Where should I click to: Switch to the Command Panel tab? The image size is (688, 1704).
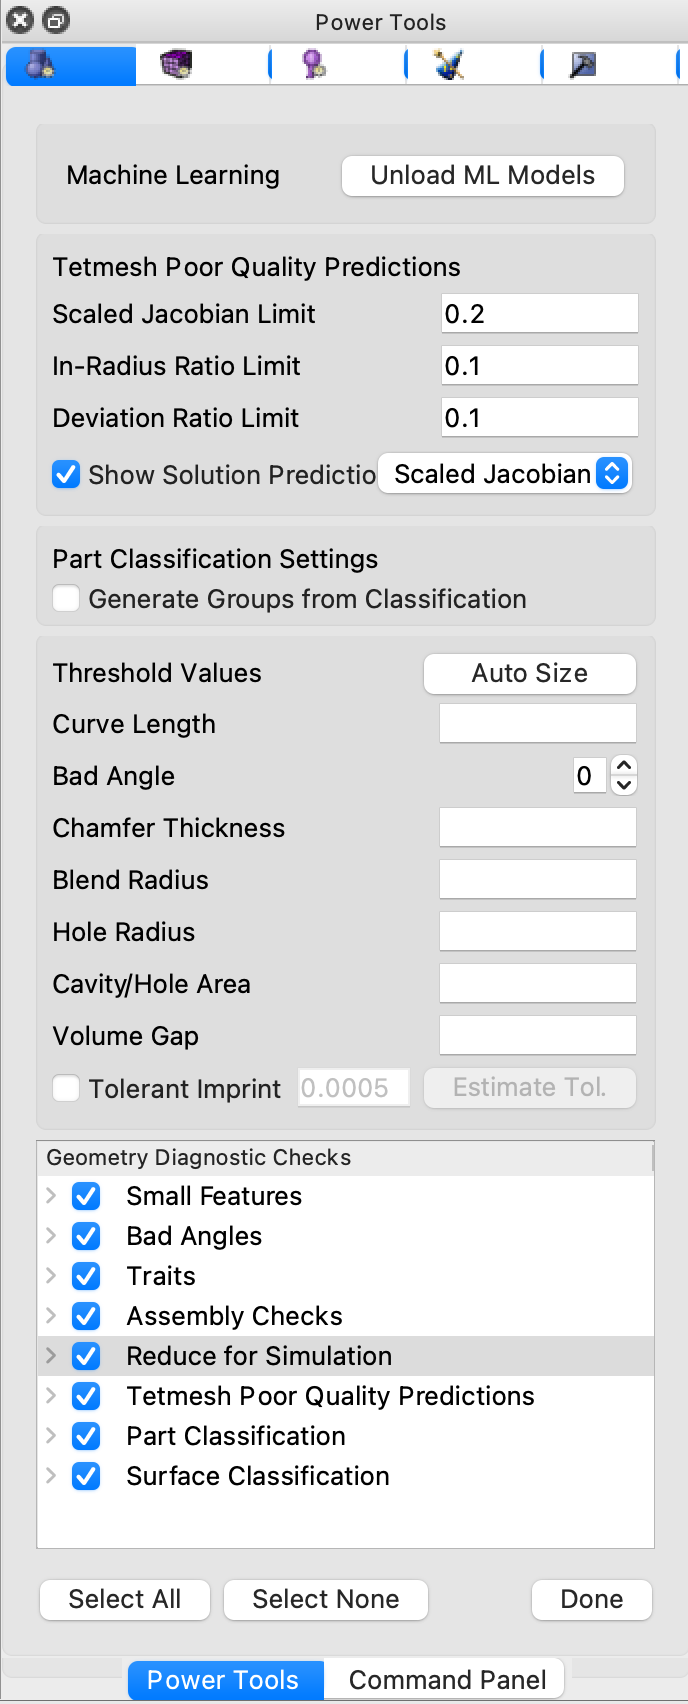click(447, 1680)
